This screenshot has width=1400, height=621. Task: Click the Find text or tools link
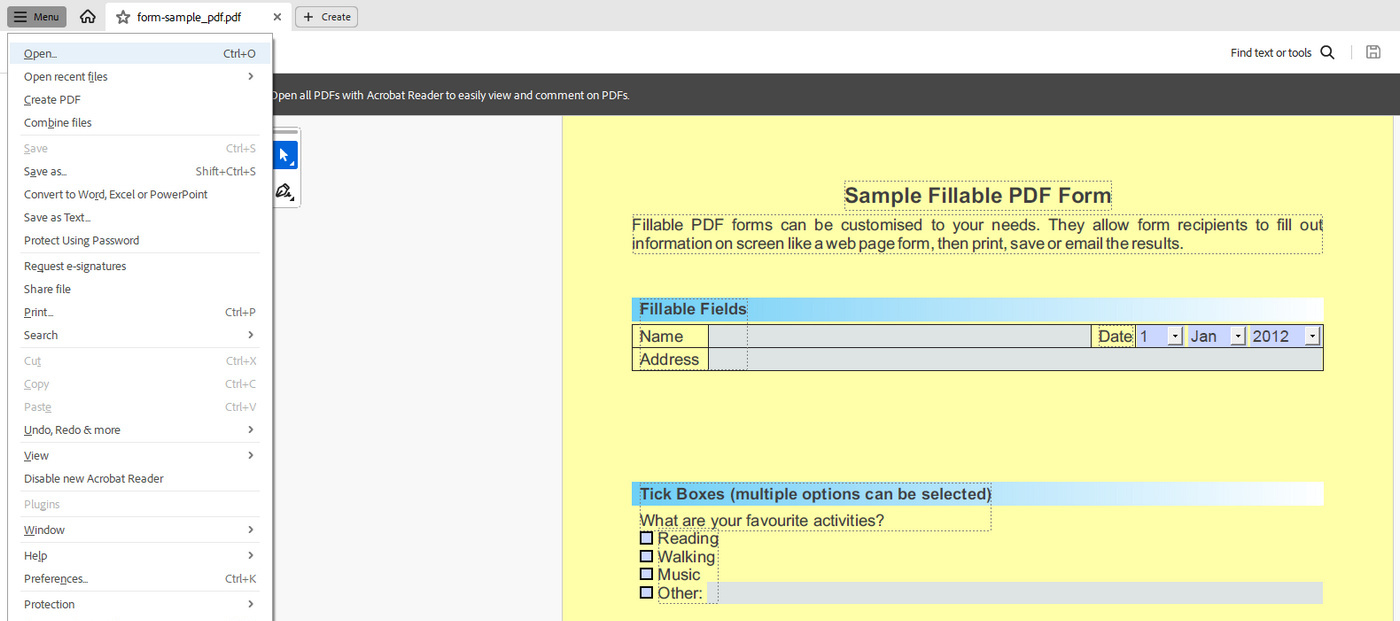tap(1270, 52)
